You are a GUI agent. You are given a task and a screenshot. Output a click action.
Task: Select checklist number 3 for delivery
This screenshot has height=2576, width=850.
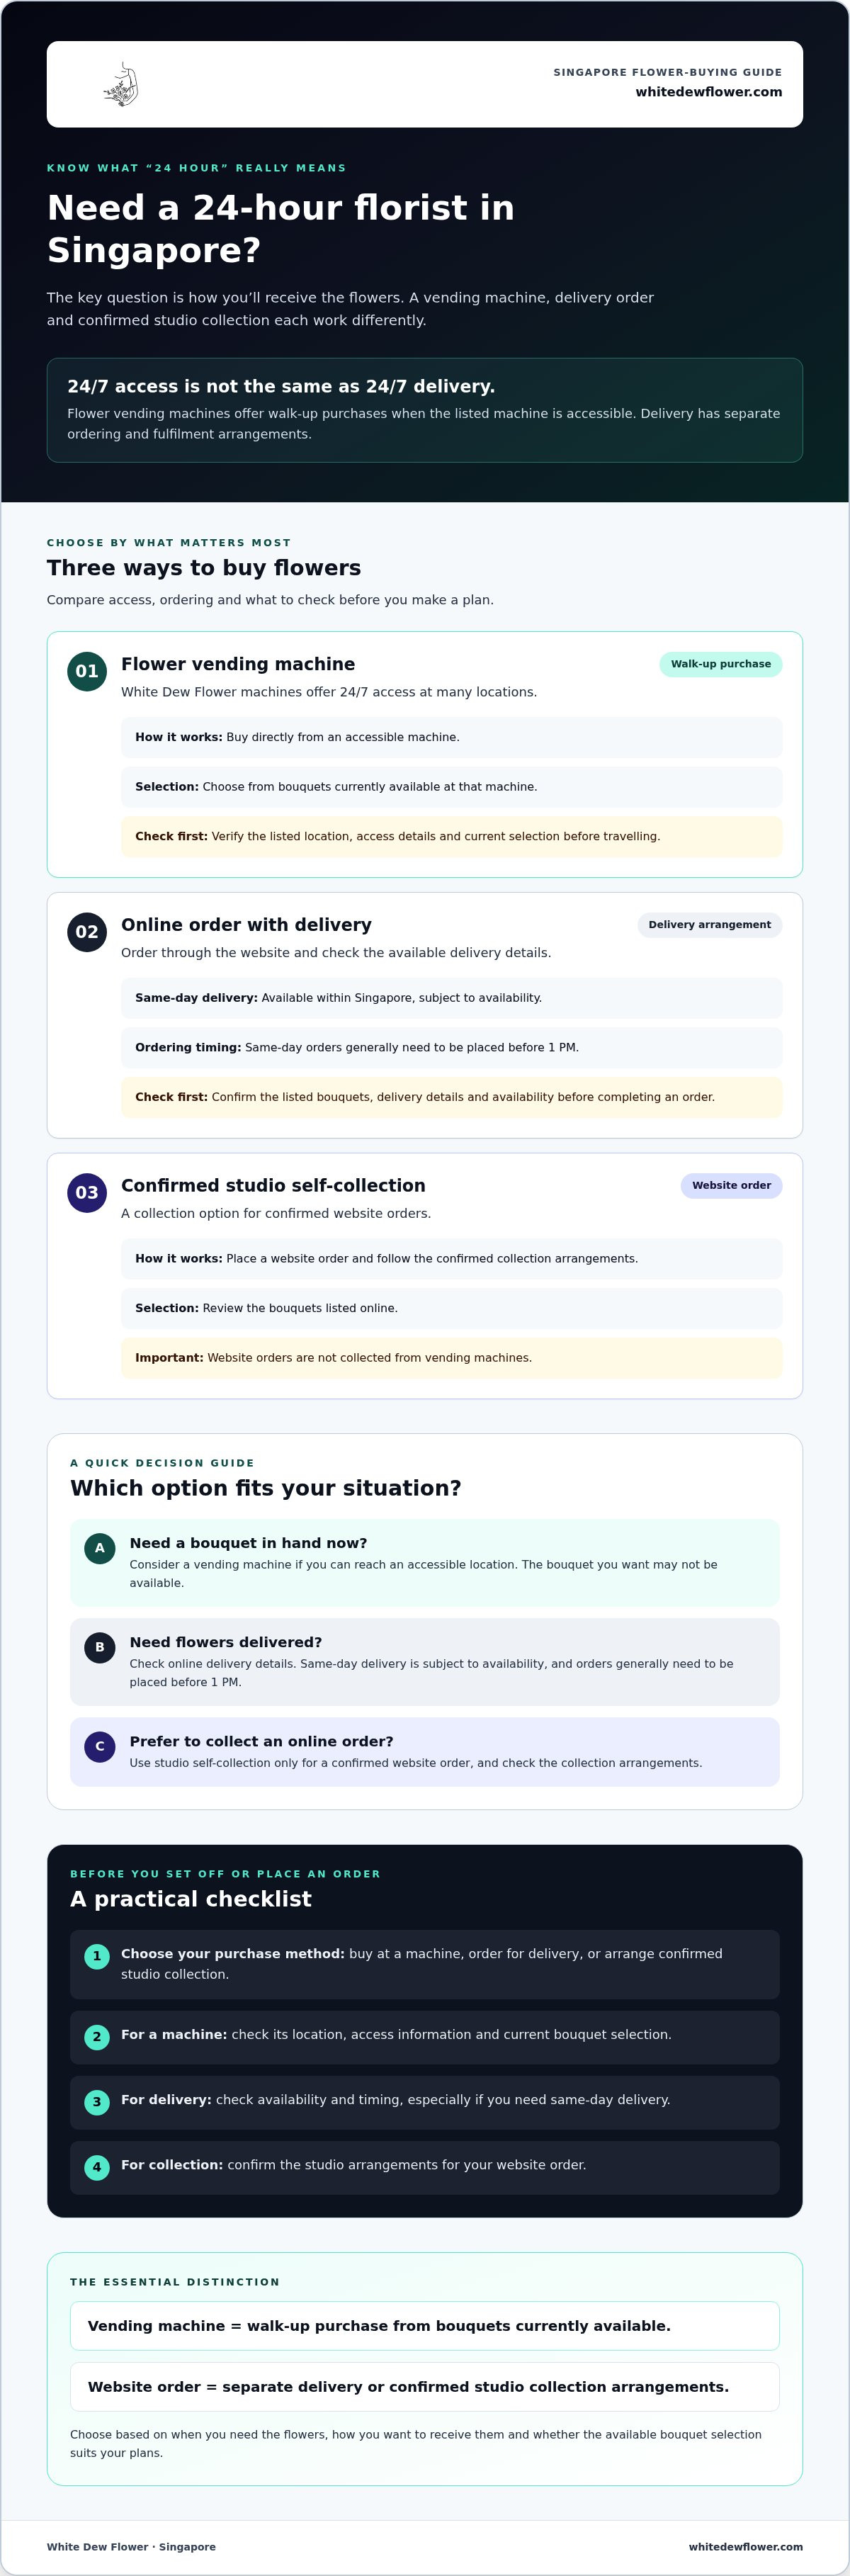(x=97, y=2101)
